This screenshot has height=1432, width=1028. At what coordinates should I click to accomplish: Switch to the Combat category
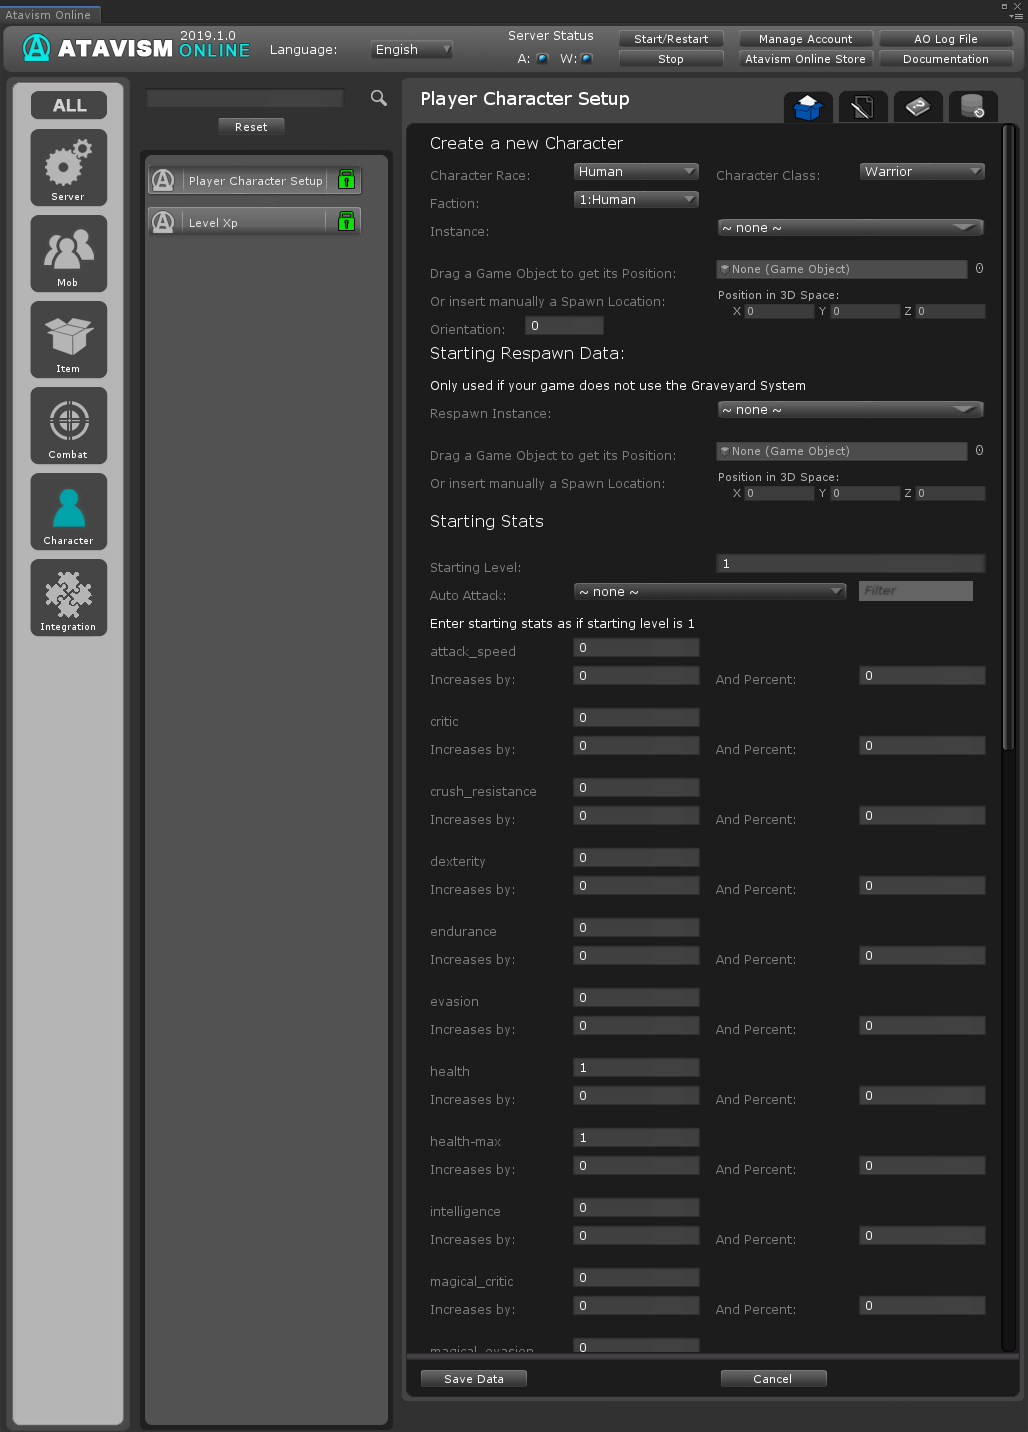(x=68, y=425)
